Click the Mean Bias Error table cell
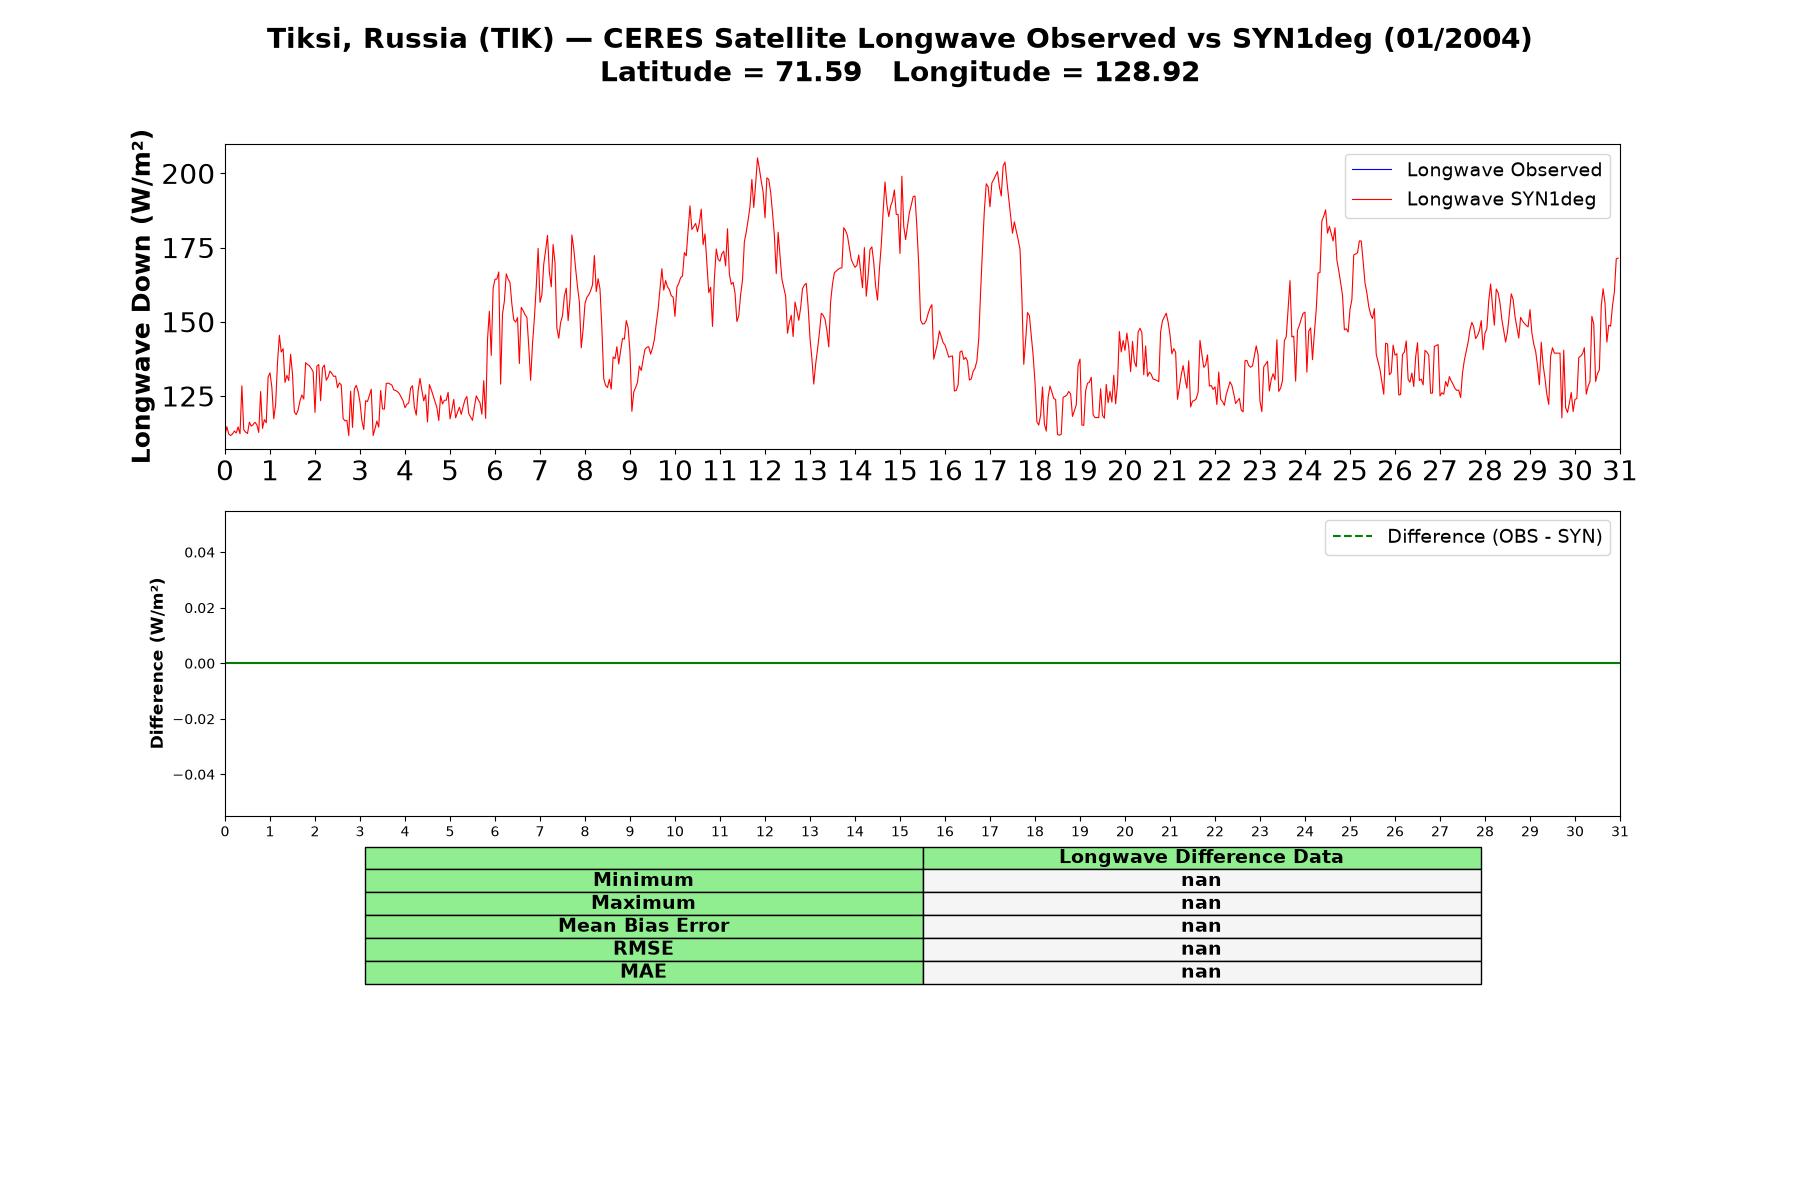Image resolution: width=1800 pixels, height=1200 pixels. [x=643, y=927]
